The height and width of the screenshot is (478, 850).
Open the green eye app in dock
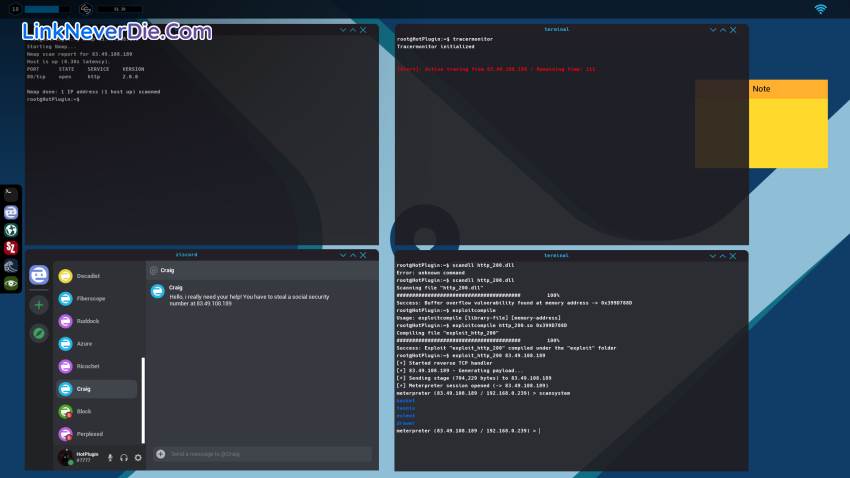point(10,284)
